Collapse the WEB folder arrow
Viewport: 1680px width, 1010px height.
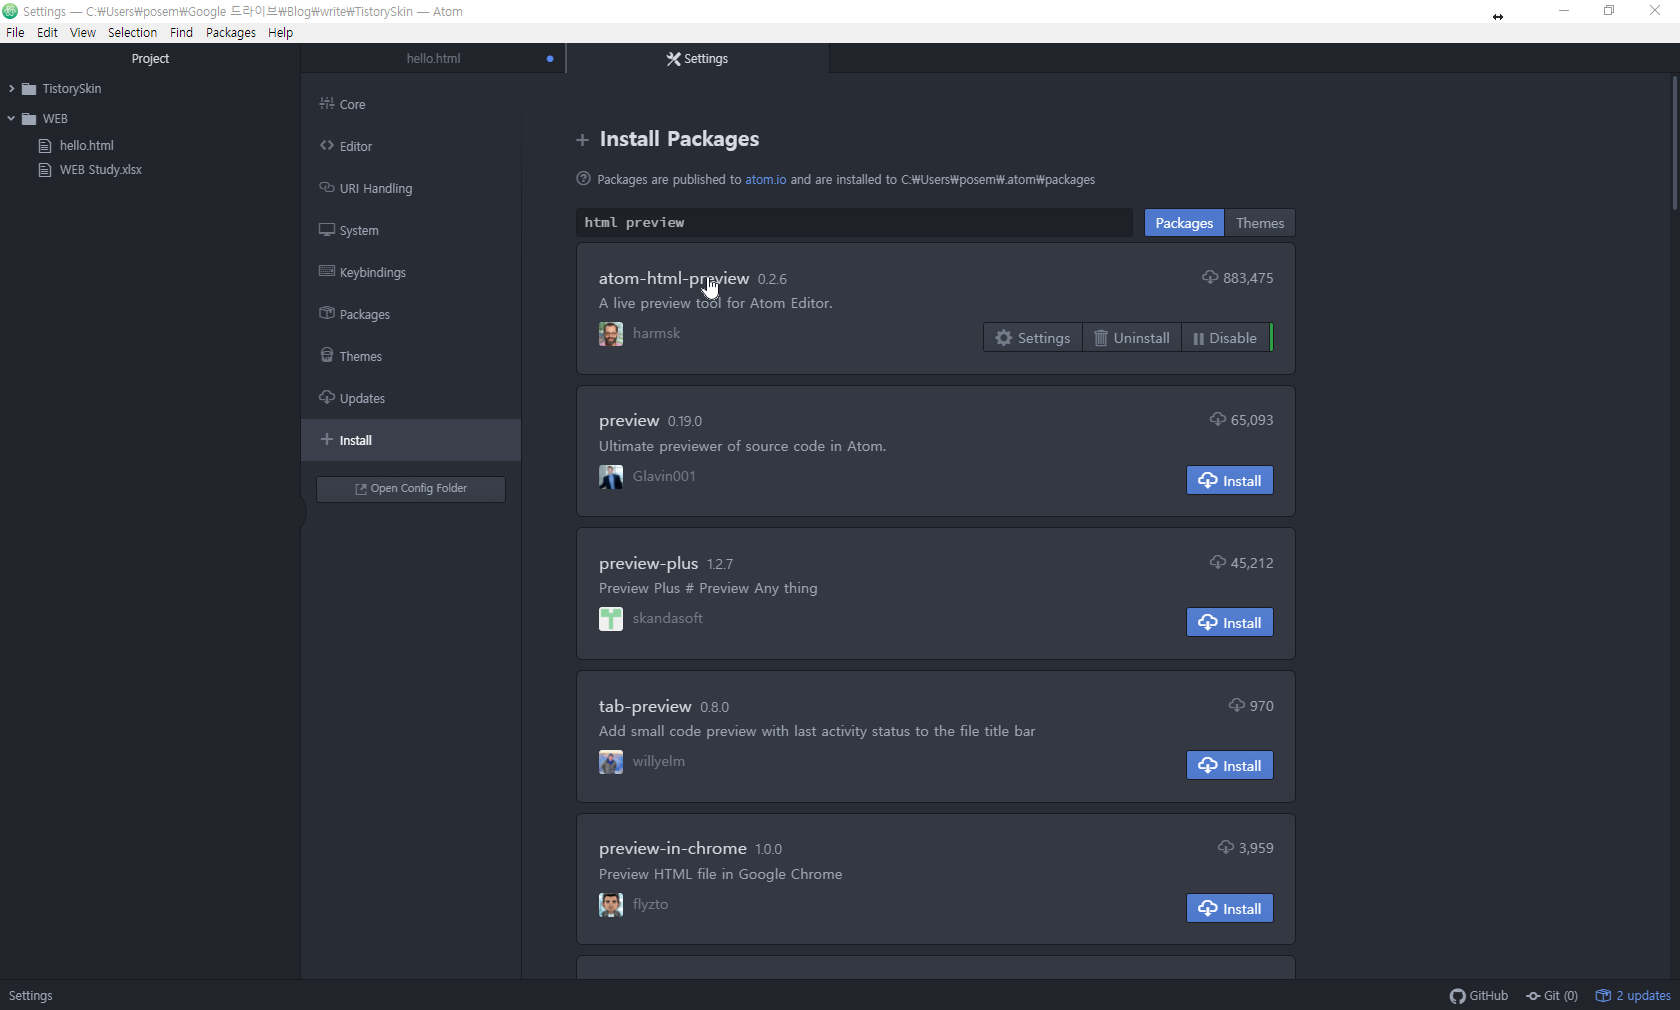tap(11, 119)
